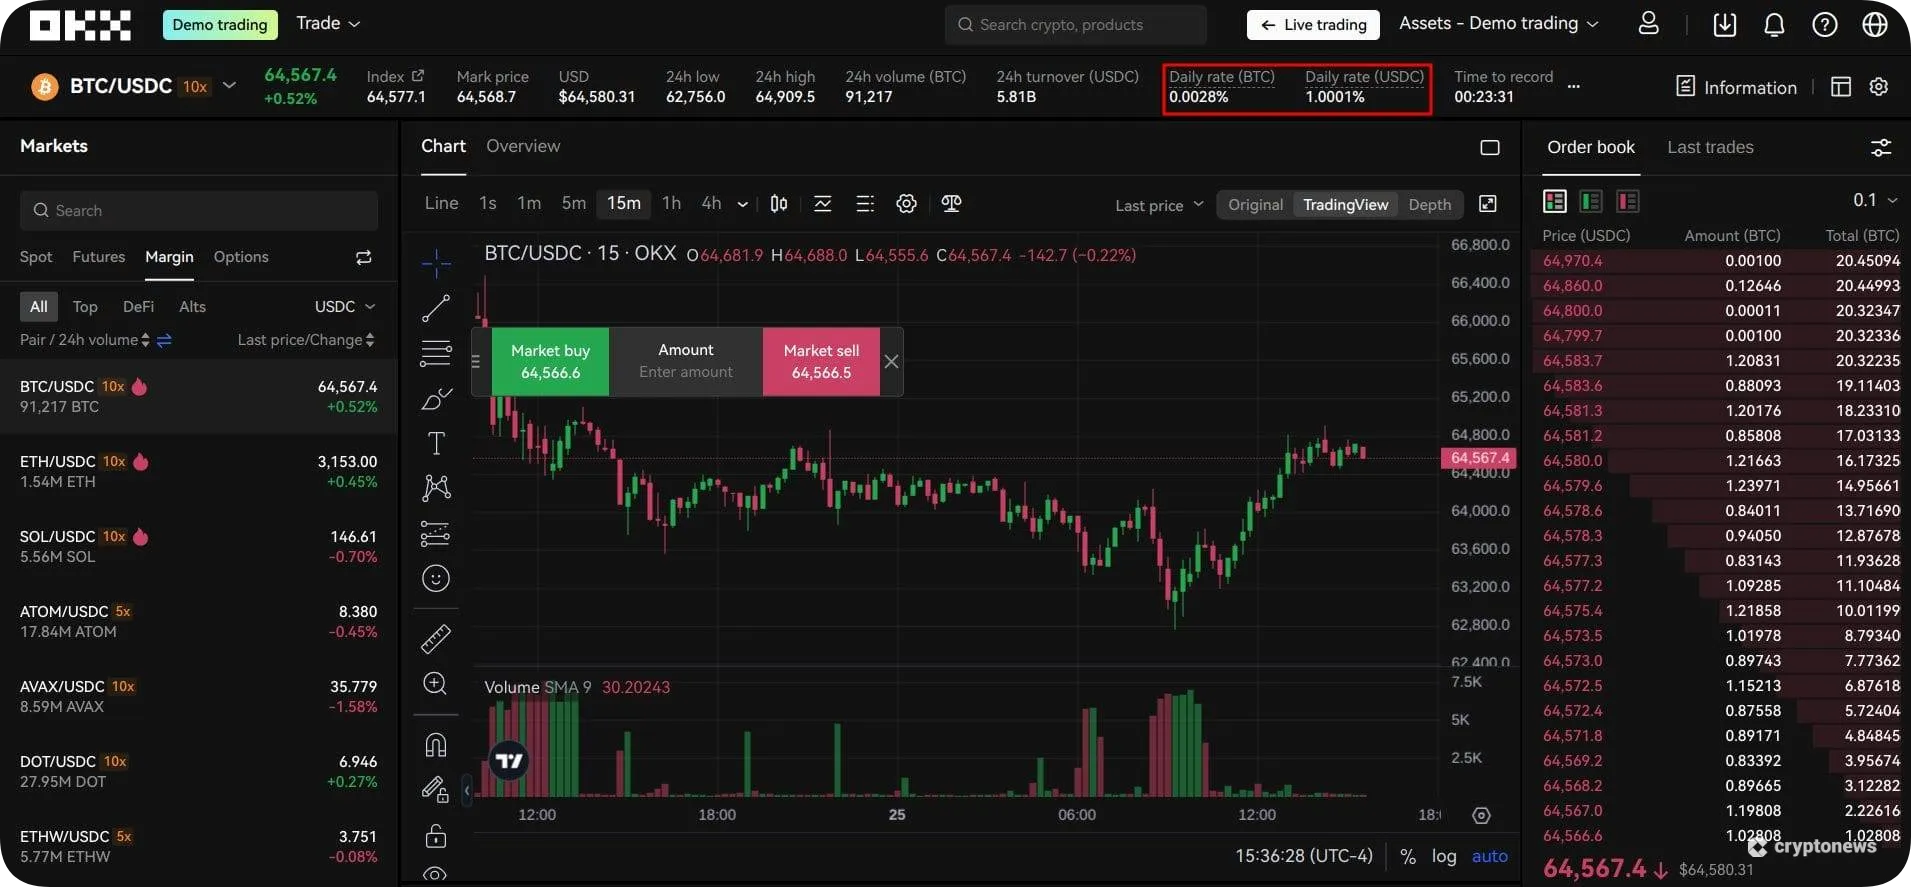
Task: Expand more timeframes dropdown after 4h
Action: coord(742,204)
